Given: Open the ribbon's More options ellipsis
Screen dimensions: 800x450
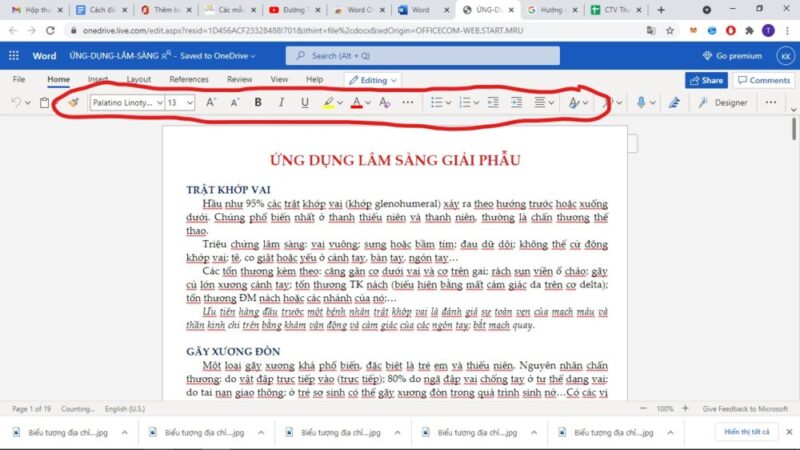Looking at the screenshot, I should pyautogui.click(x=770, y=103).
